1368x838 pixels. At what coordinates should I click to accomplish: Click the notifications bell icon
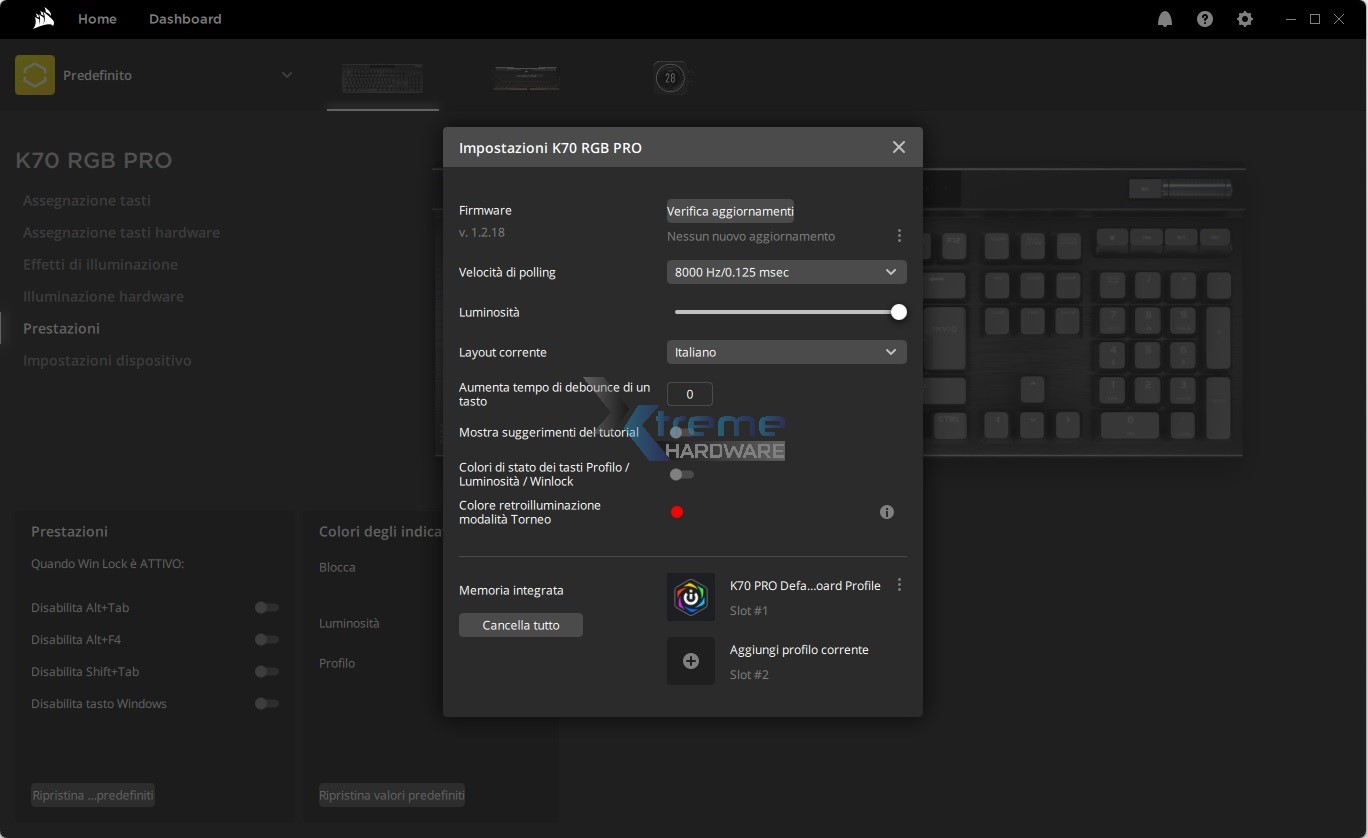1165,19
